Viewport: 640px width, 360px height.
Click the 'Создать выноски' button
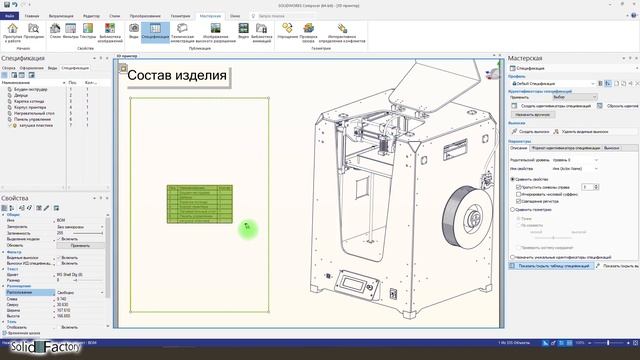(x=530, y=131)
